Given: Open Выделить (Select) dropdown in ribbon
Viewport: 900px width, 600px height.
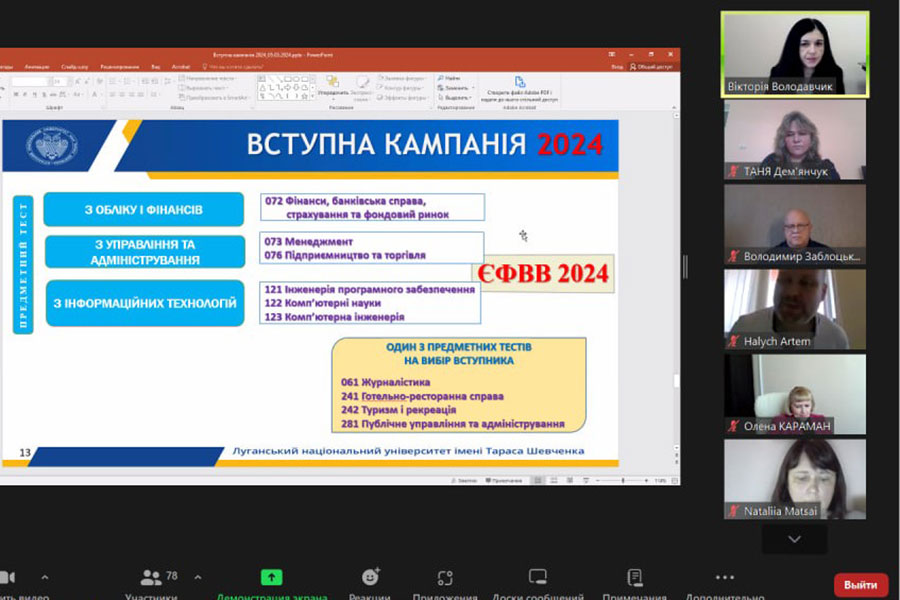Looking at the screenshot, I should [455, 98].
